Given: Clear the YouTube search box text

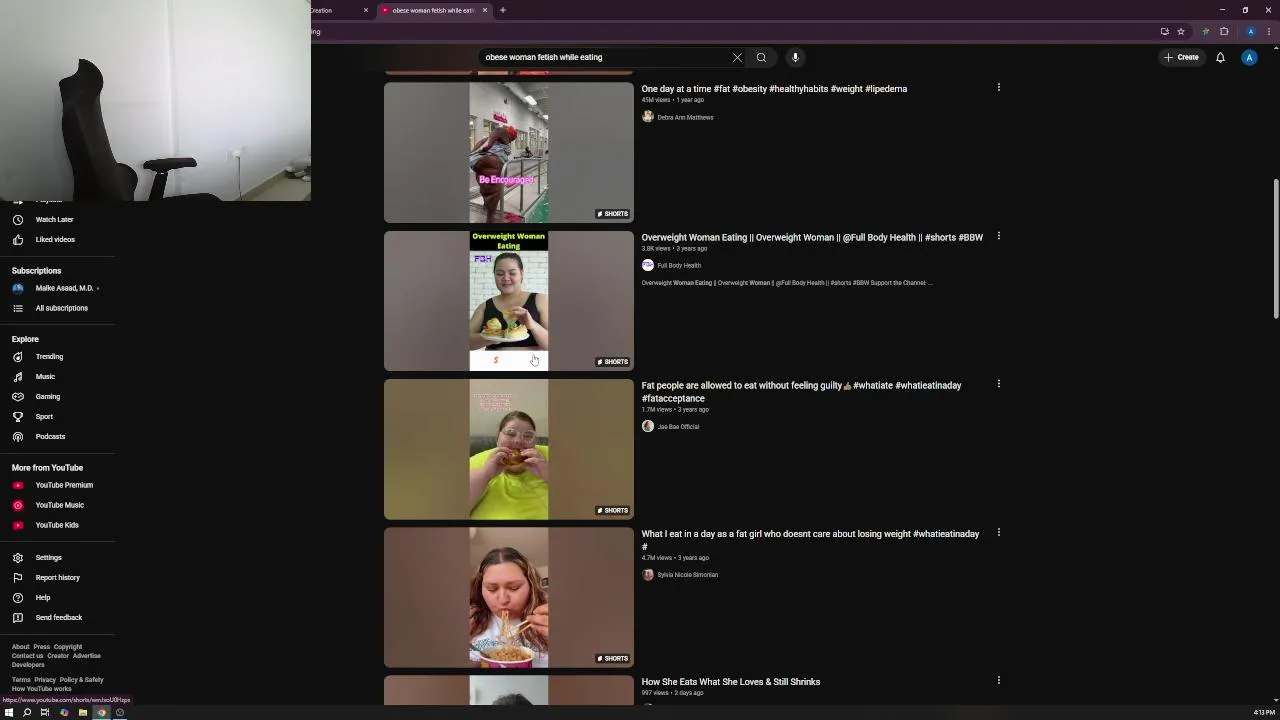Looking at the screenshot, I should (x=737, y=57).
